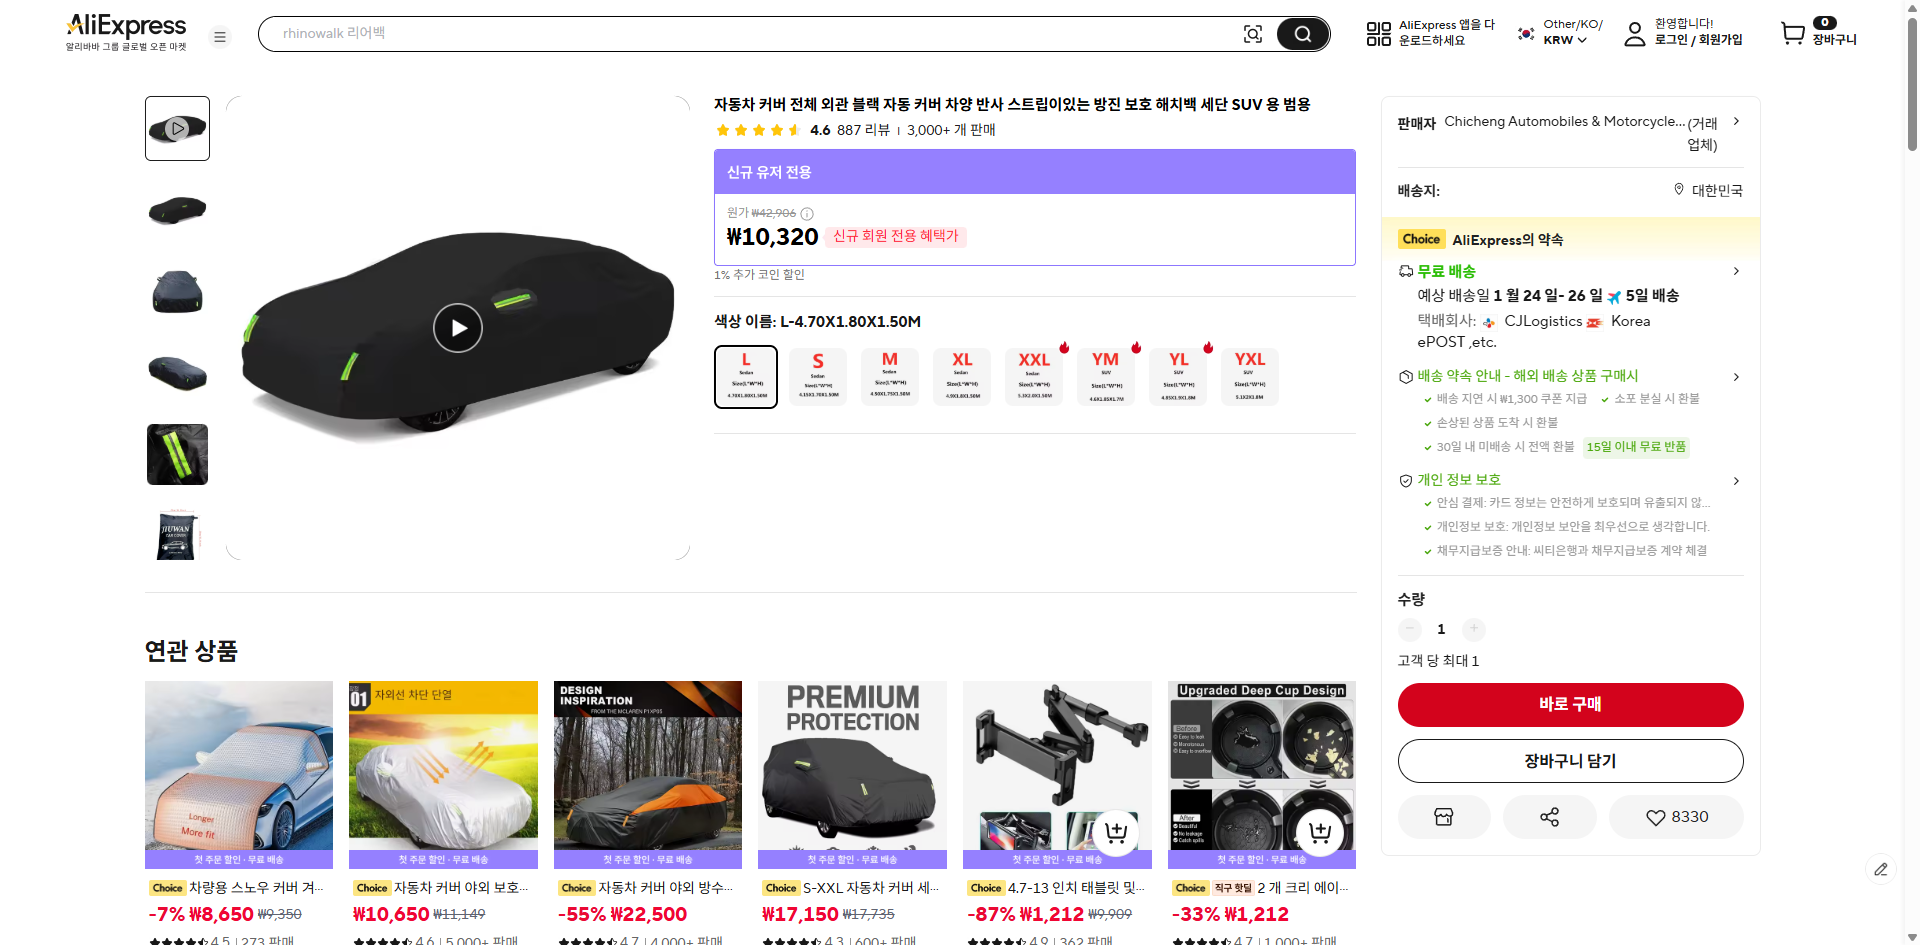Choose the S sedan size option
The height and width of the screenshot is (945, 1920).
click(x=817, y=376)
